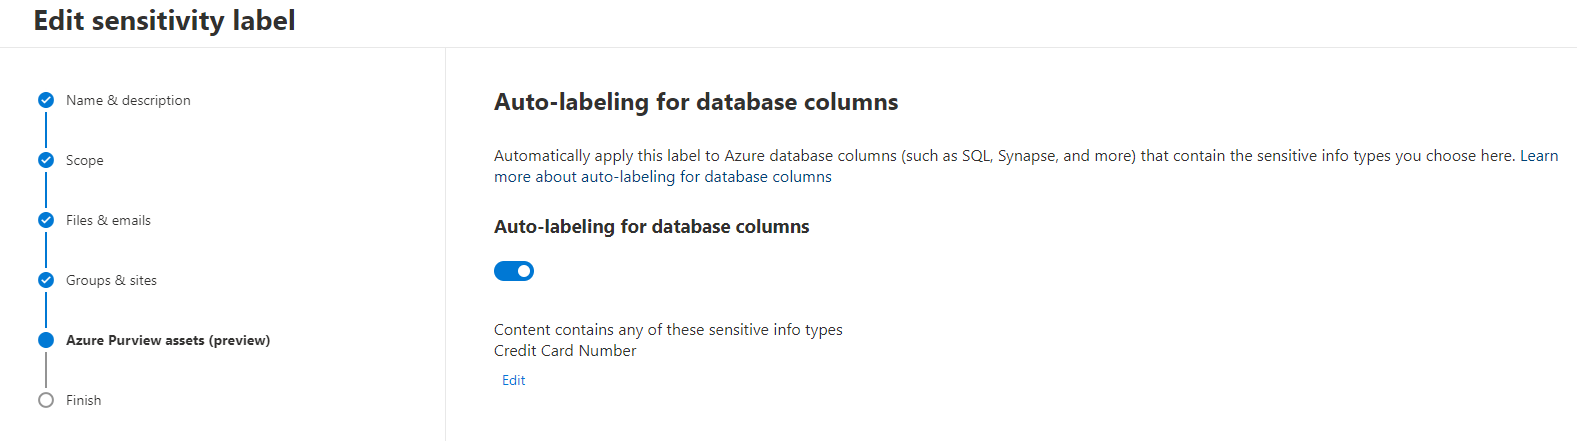Go to the Name & description step

[128, 100]
